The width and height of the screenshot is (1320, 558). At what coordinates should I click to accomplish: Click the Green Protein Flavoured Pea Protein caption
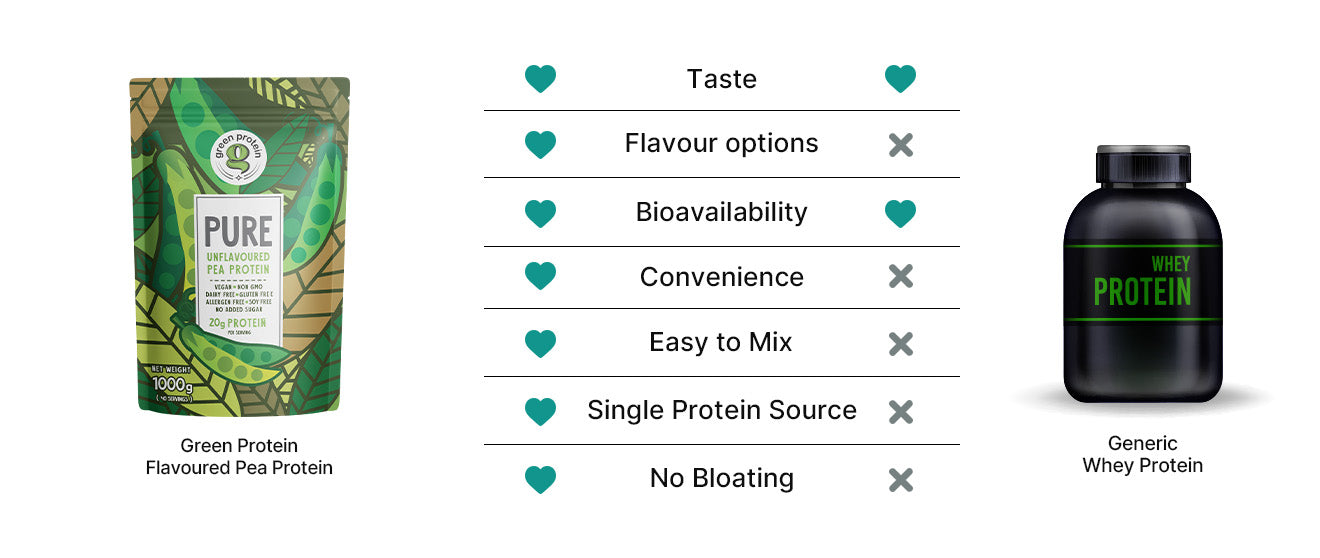coord(239,456)
